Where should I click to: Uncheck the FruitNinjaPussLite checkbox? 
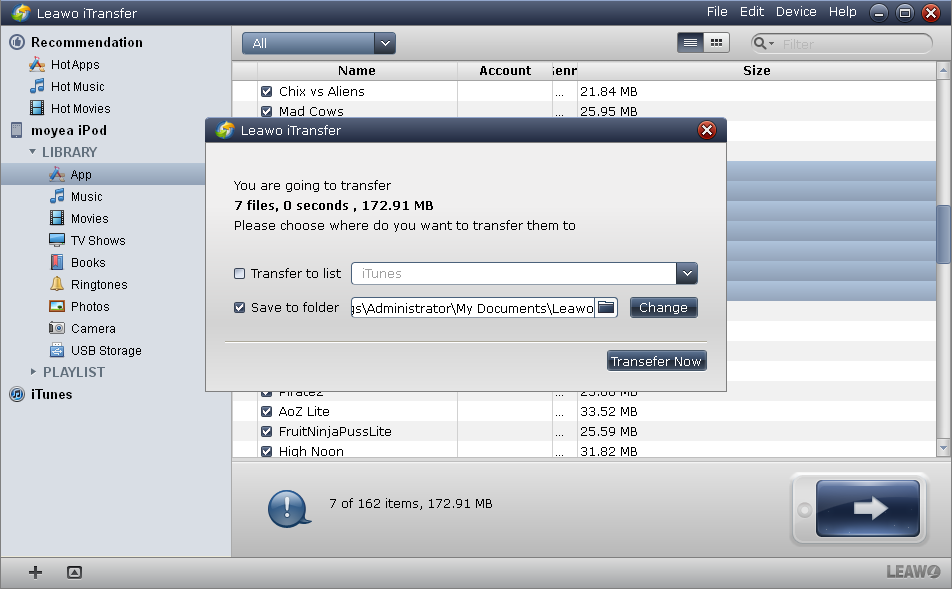coord(267,431)
